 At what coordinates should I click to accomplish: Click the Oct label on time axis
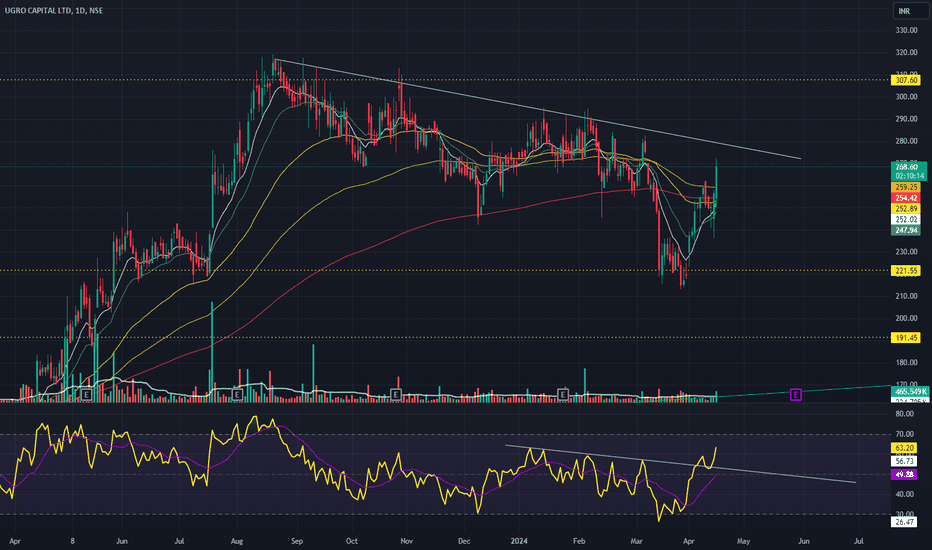[x=352, y=541]
